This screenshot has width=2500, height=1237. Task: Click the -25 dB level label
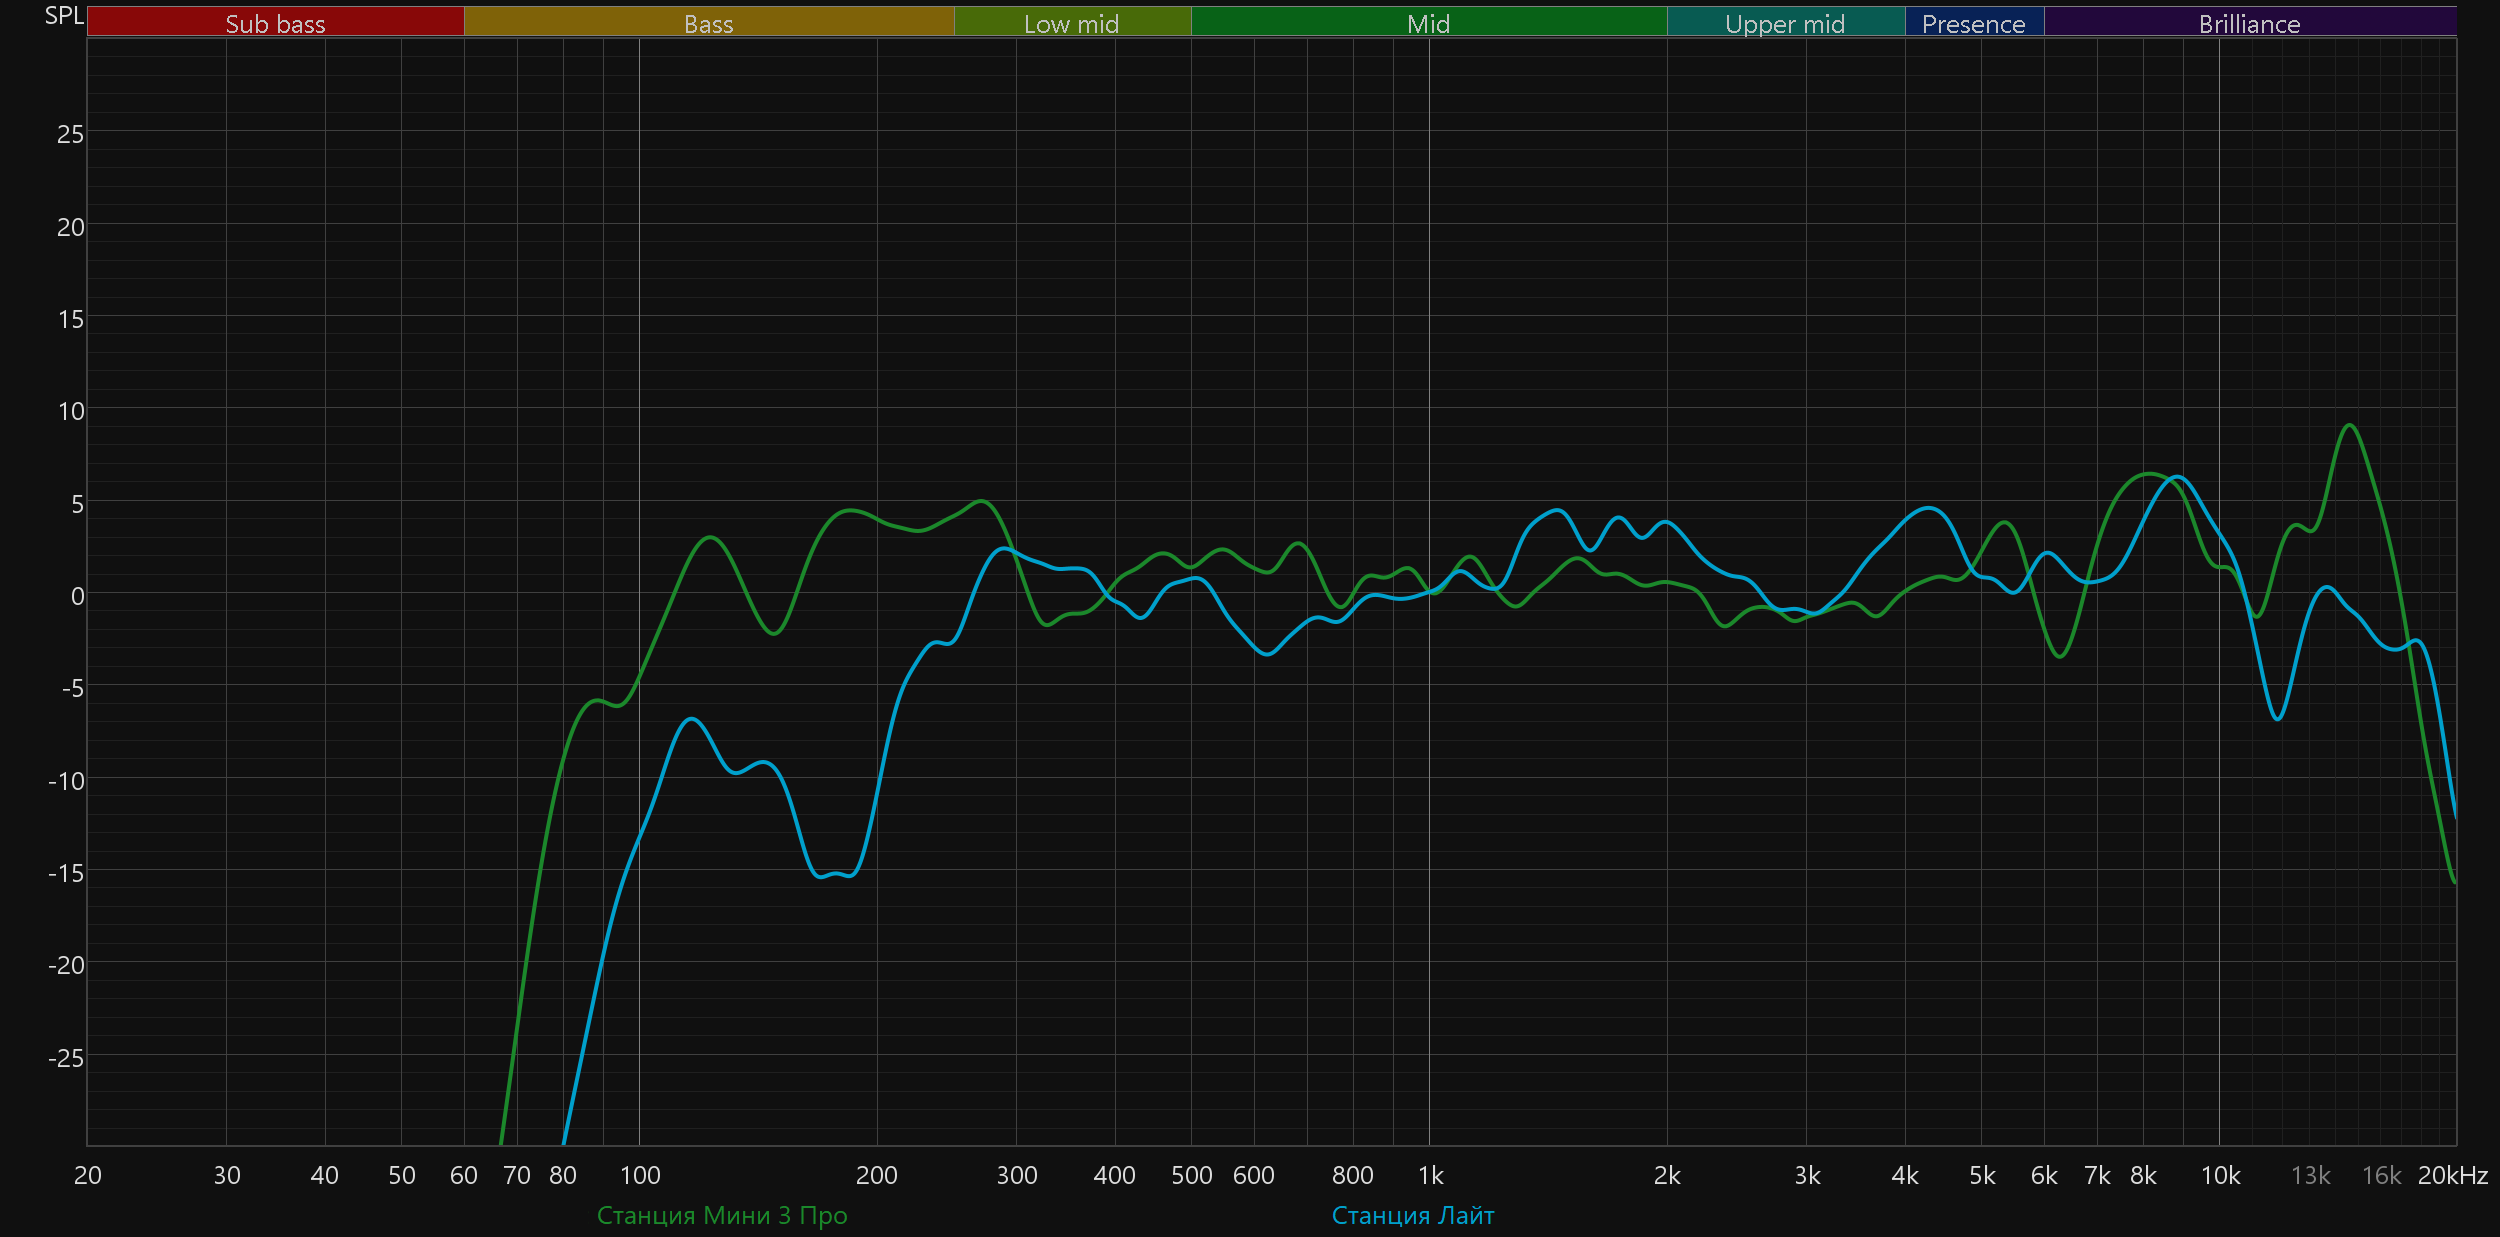tap(66, 1058)
